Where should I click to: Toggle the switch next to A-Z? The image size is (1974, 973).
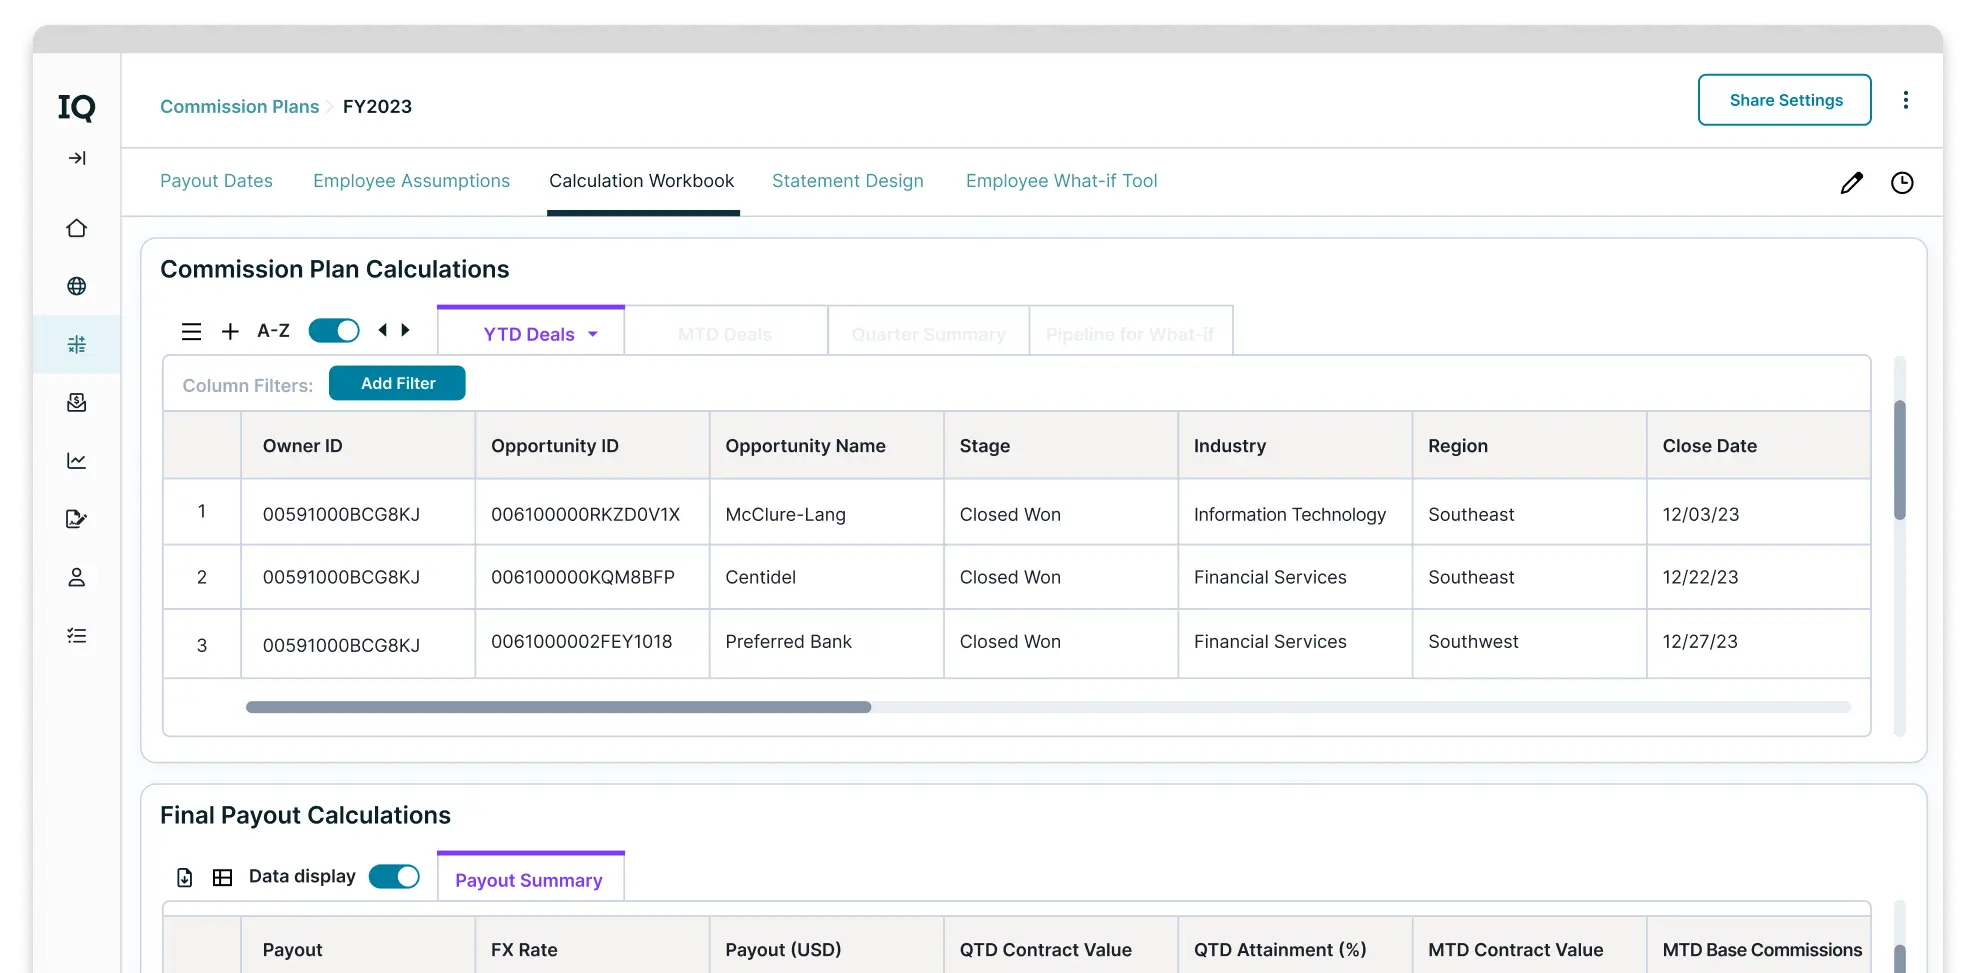pyautogui.click(x=334, y=330)
